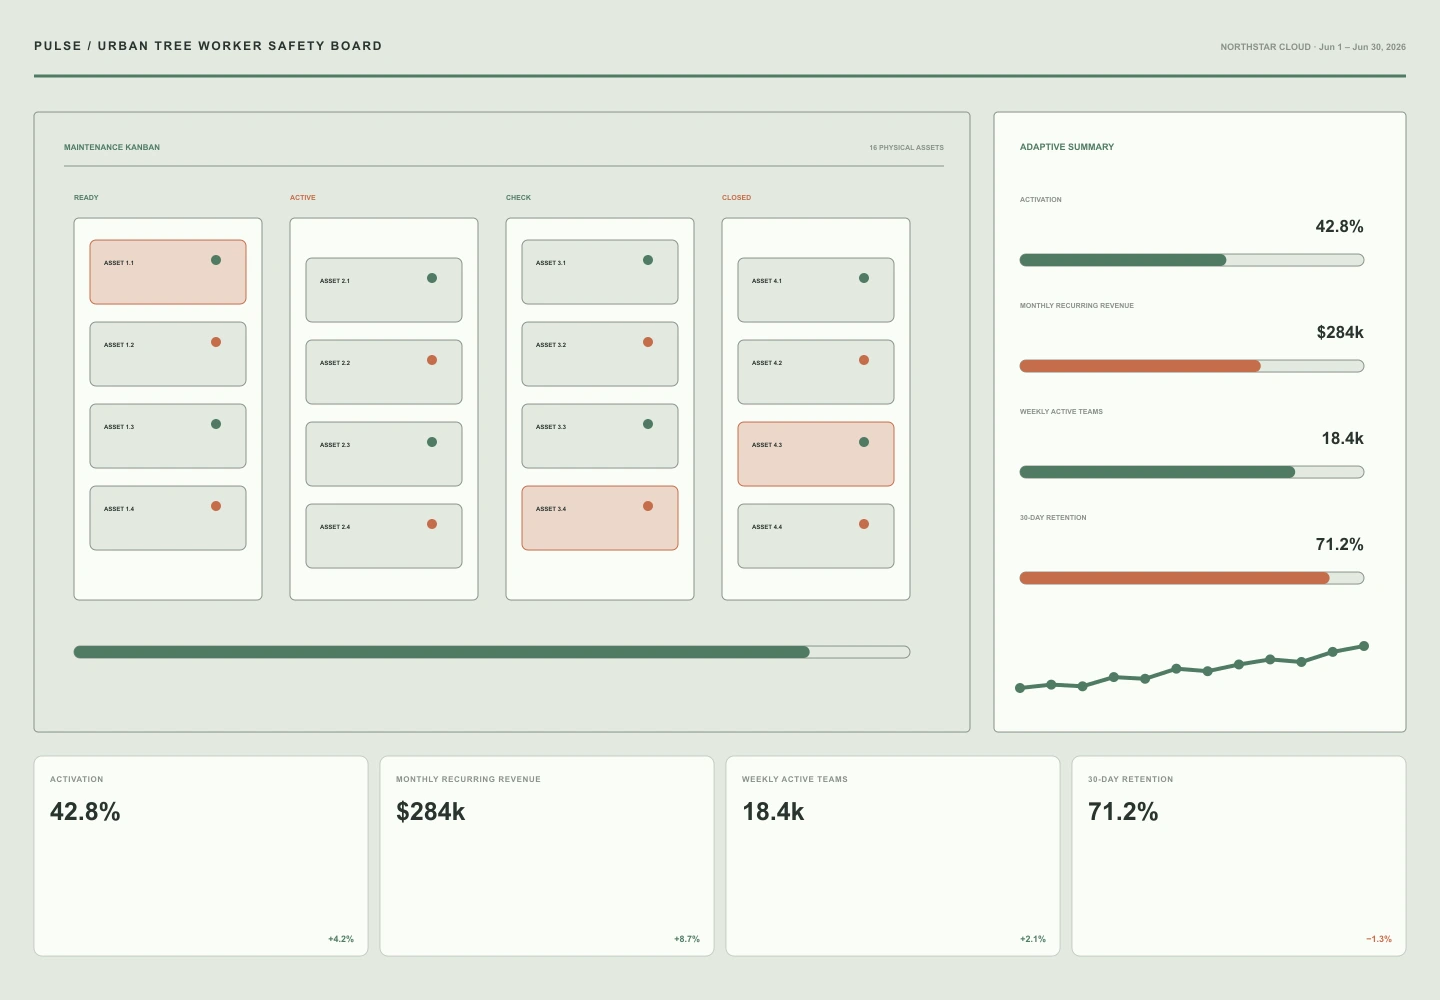Click the 30-Day Retention progress bar
The image size is (1440, 1000).
tap(1192, 578)
